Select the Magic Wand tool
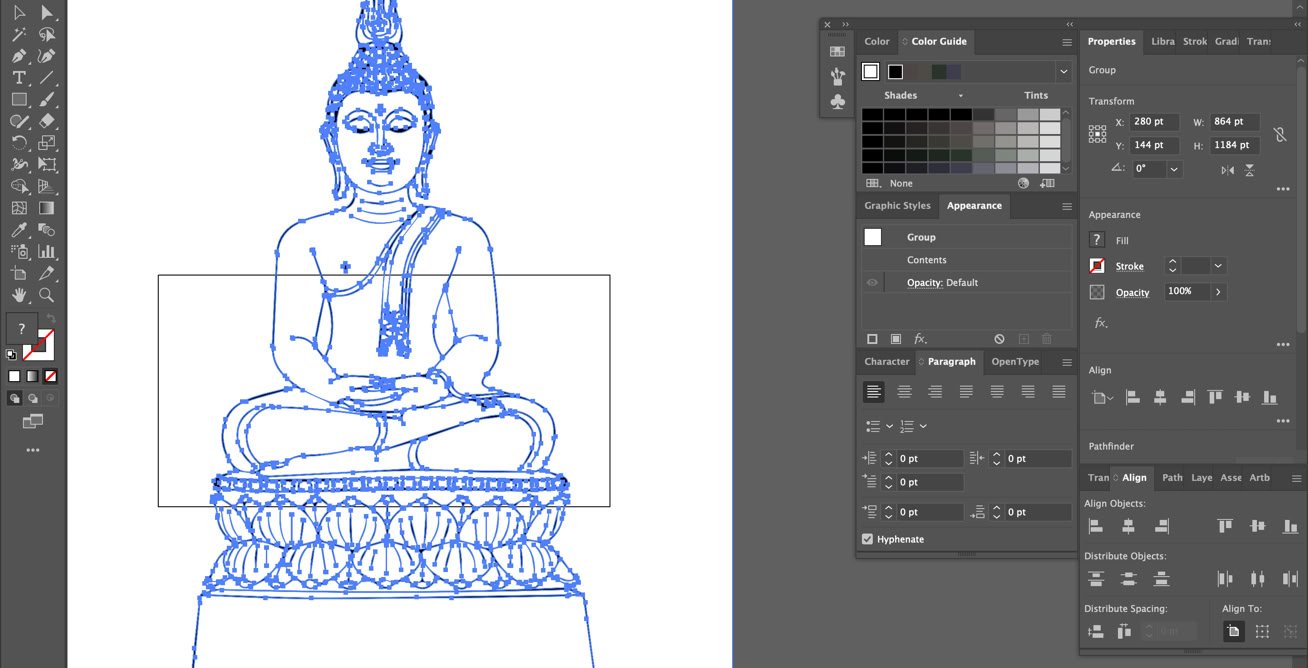Screen dimensions: 1308x668 [x=19, y=34]
